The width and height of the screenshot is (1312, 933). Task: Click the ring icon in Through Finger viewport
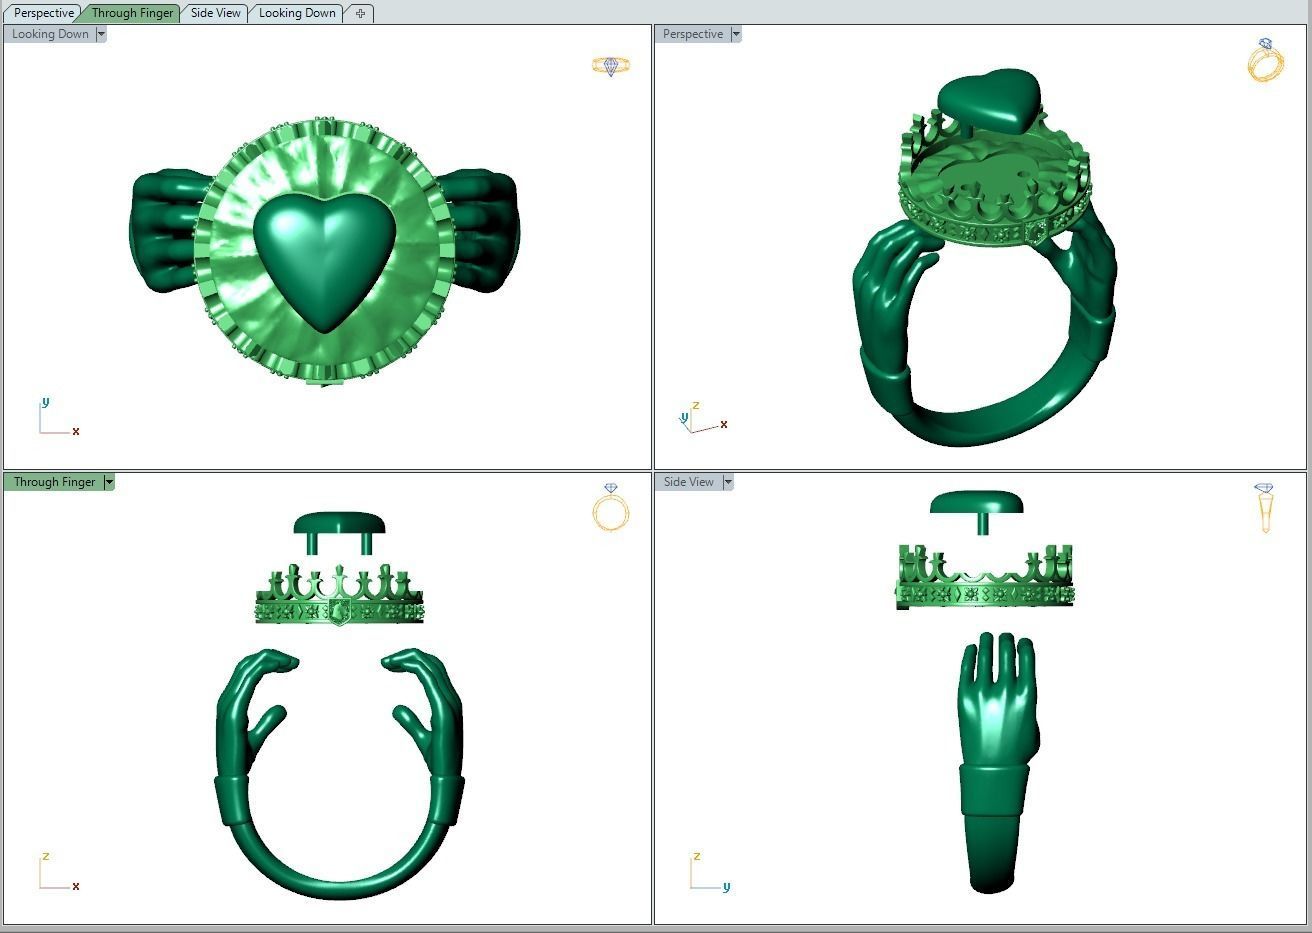[611, 507]
